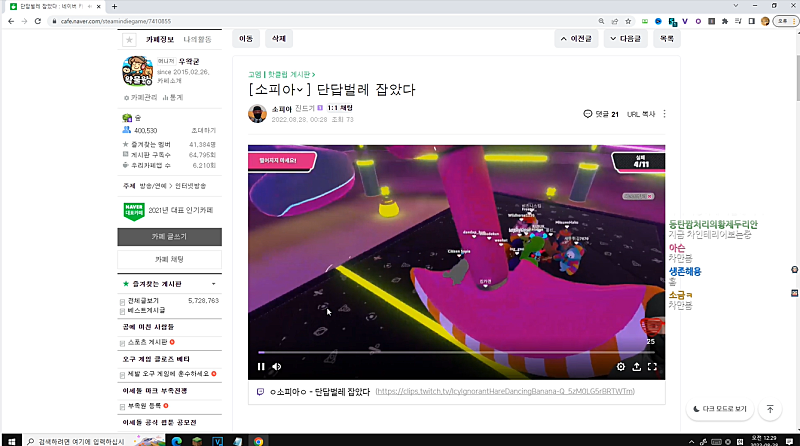Viewport: 800px width, 446px height.
Task: Click the share page icon in address bar
Action: [x=615, y=21]
